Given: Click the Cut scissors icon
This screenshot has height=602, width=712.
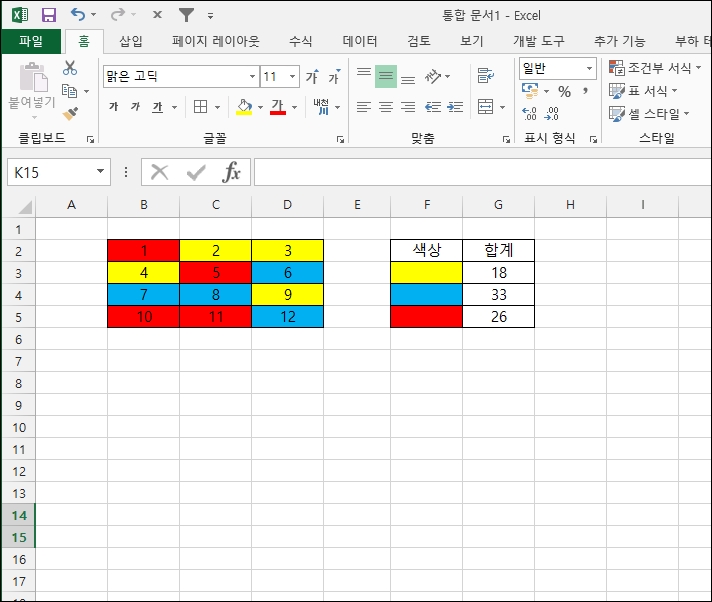Looking at the screenshot, I should pos(70,68).
